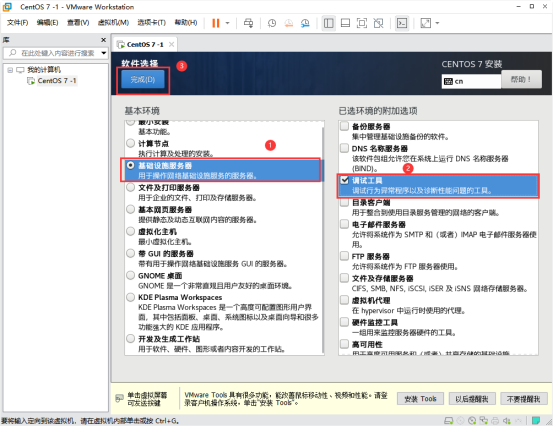Click the pause virtual machine icon
This screenshot has width=554, height=427.
point(216,23)
